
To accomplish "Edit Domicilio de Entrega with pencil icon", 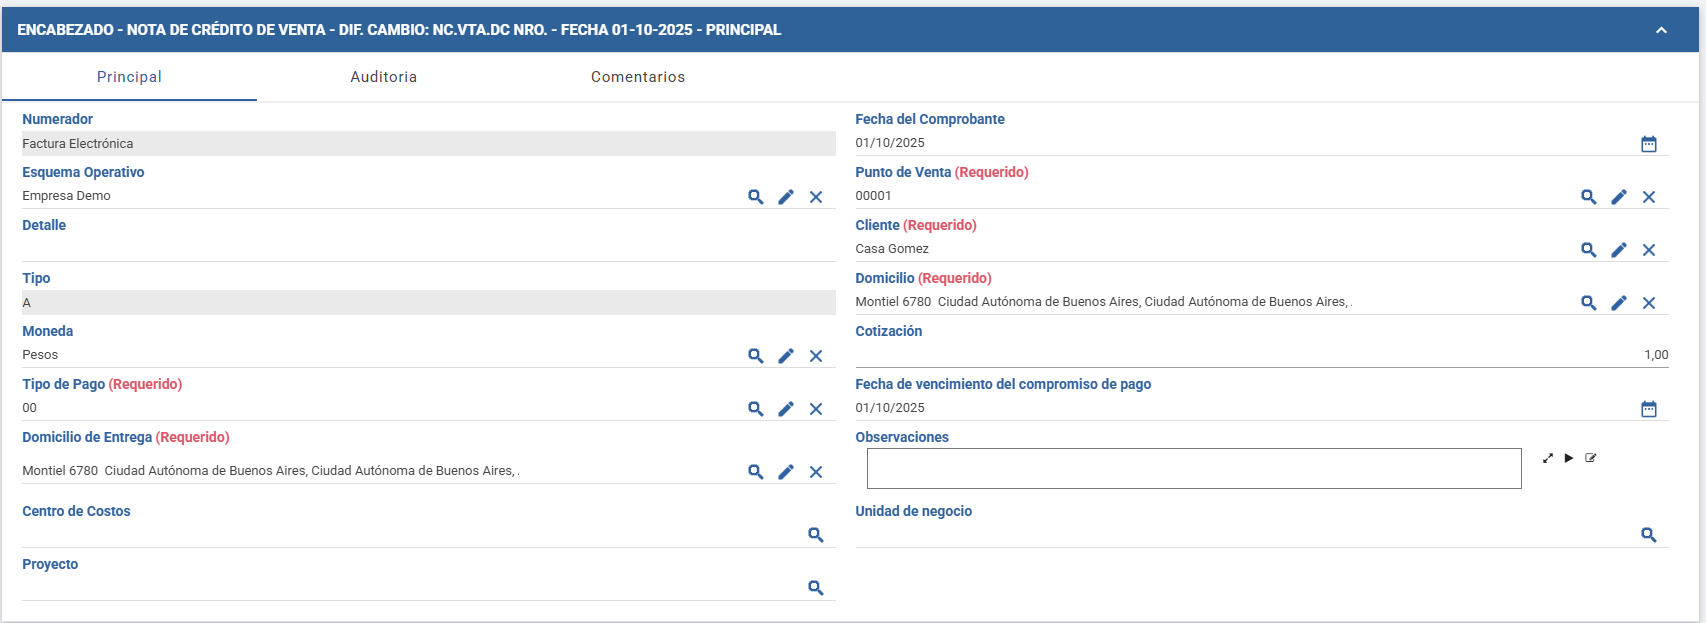I will tap(786, 472).
